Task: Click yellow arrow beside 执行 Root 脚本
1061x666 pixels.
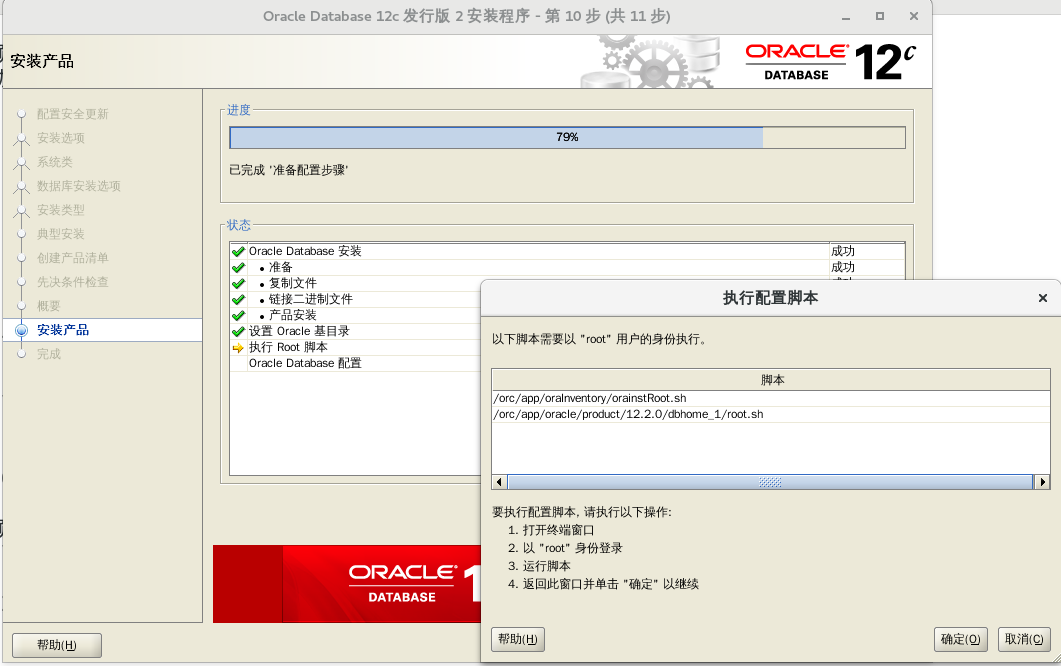Action: coord(238,348)
